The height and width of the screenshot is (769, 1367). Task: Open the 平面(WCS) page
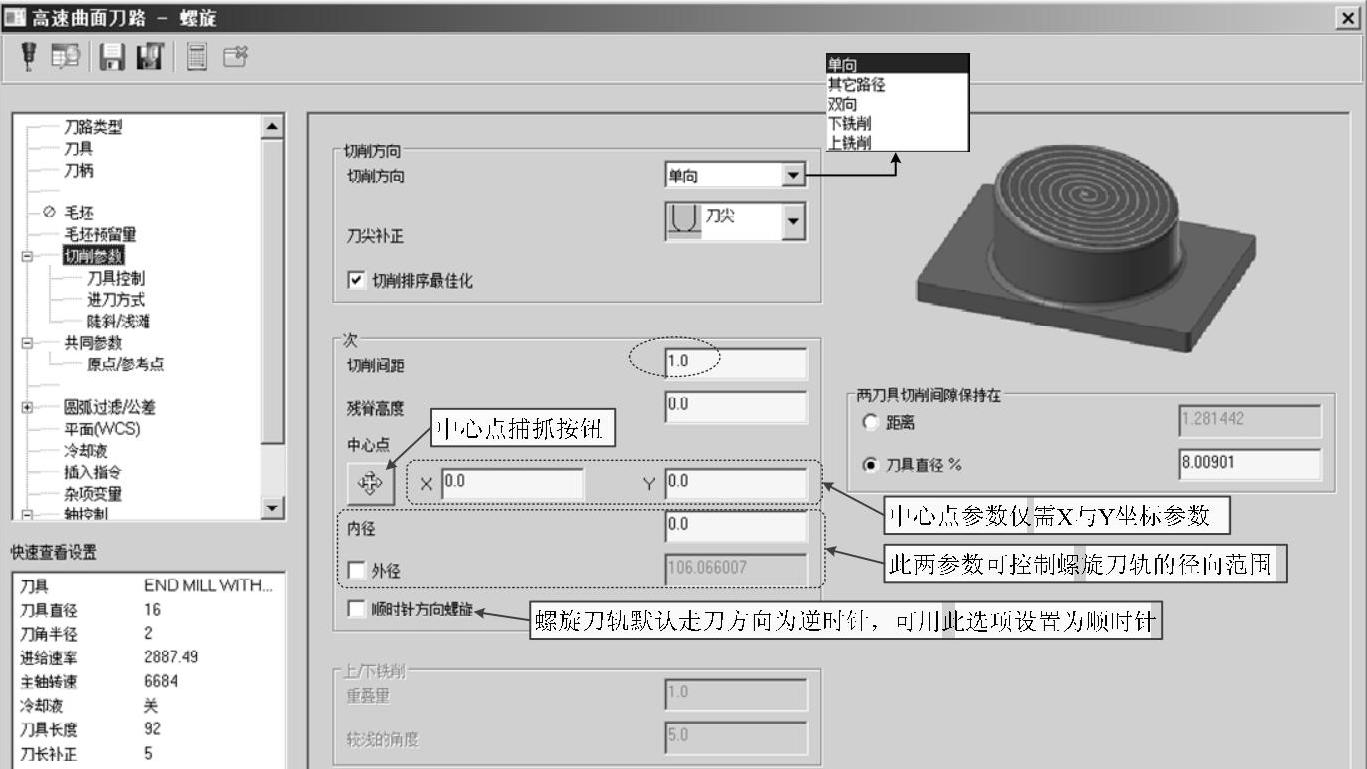click(x=102, y=429)
